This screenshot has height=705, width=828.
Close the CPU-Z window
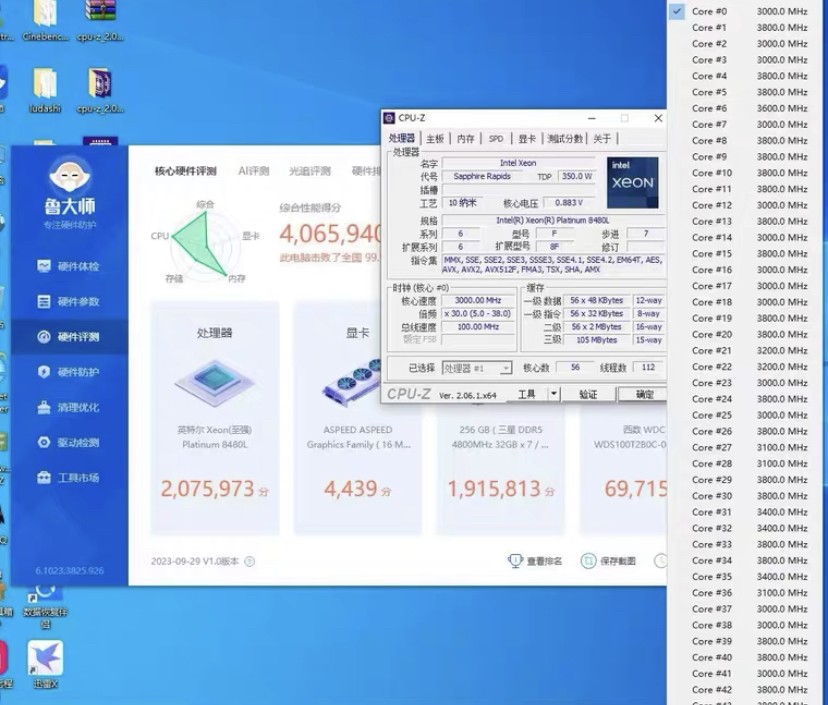pyautogui.click(x=658, y=118)
